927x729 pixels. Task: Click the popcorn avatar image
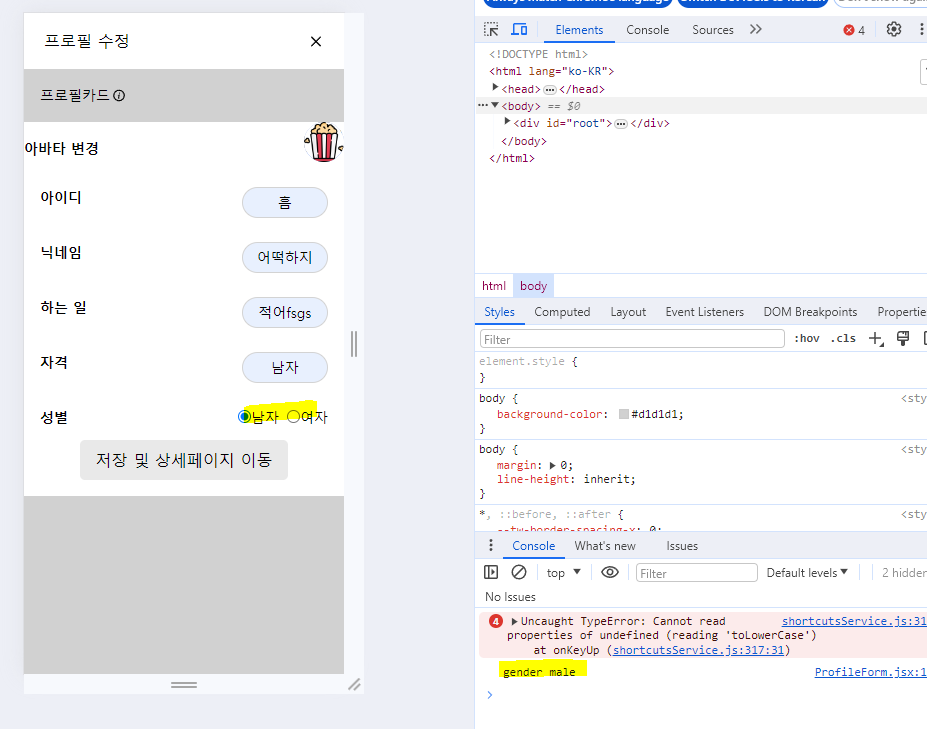pyautogui.click(x=323, y=142)
